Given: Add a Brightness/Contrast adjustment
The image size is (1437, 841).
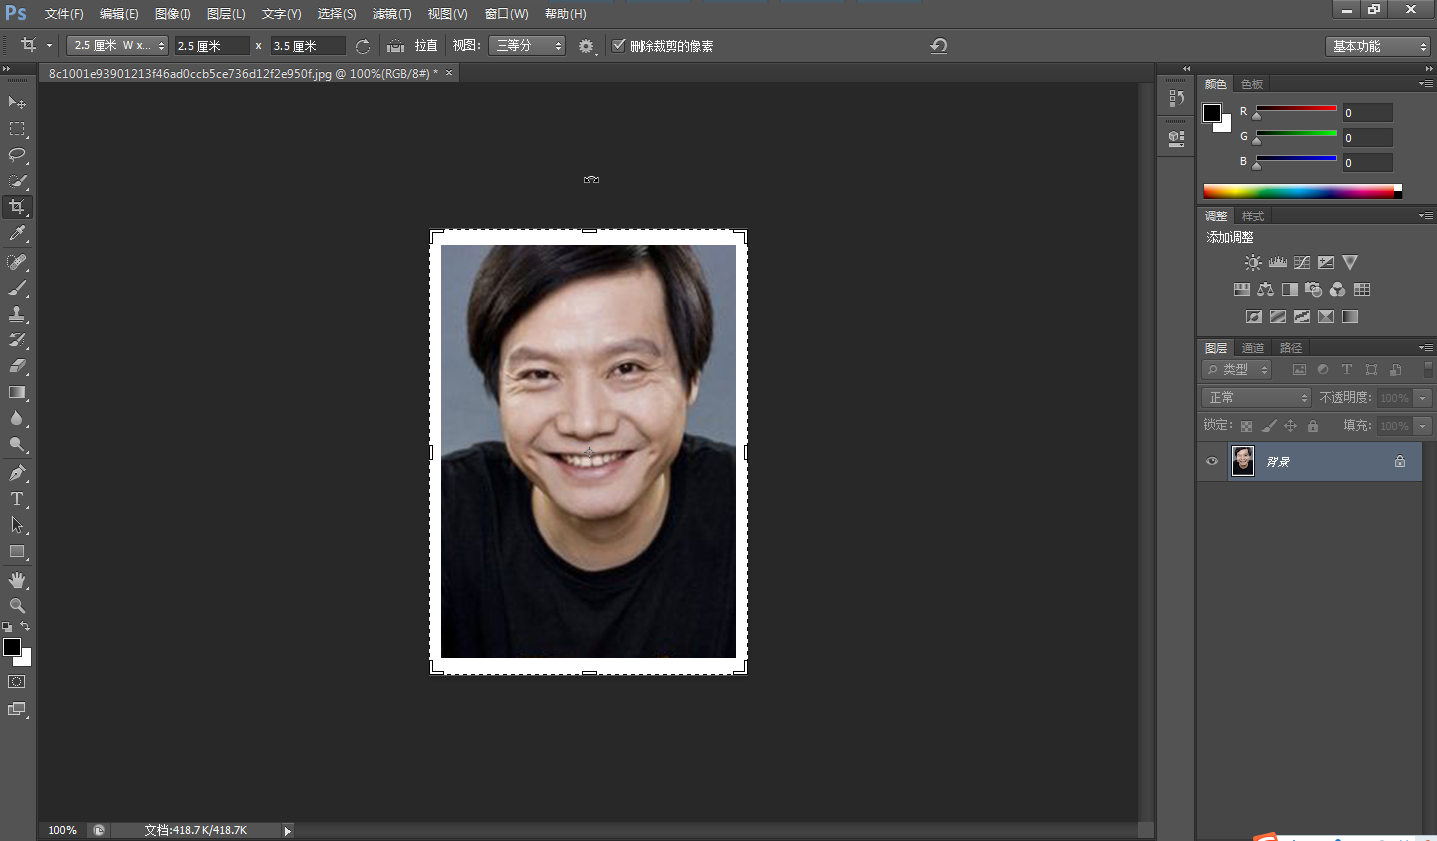Looking at the screenshot, I should (x=1253, y=263).
